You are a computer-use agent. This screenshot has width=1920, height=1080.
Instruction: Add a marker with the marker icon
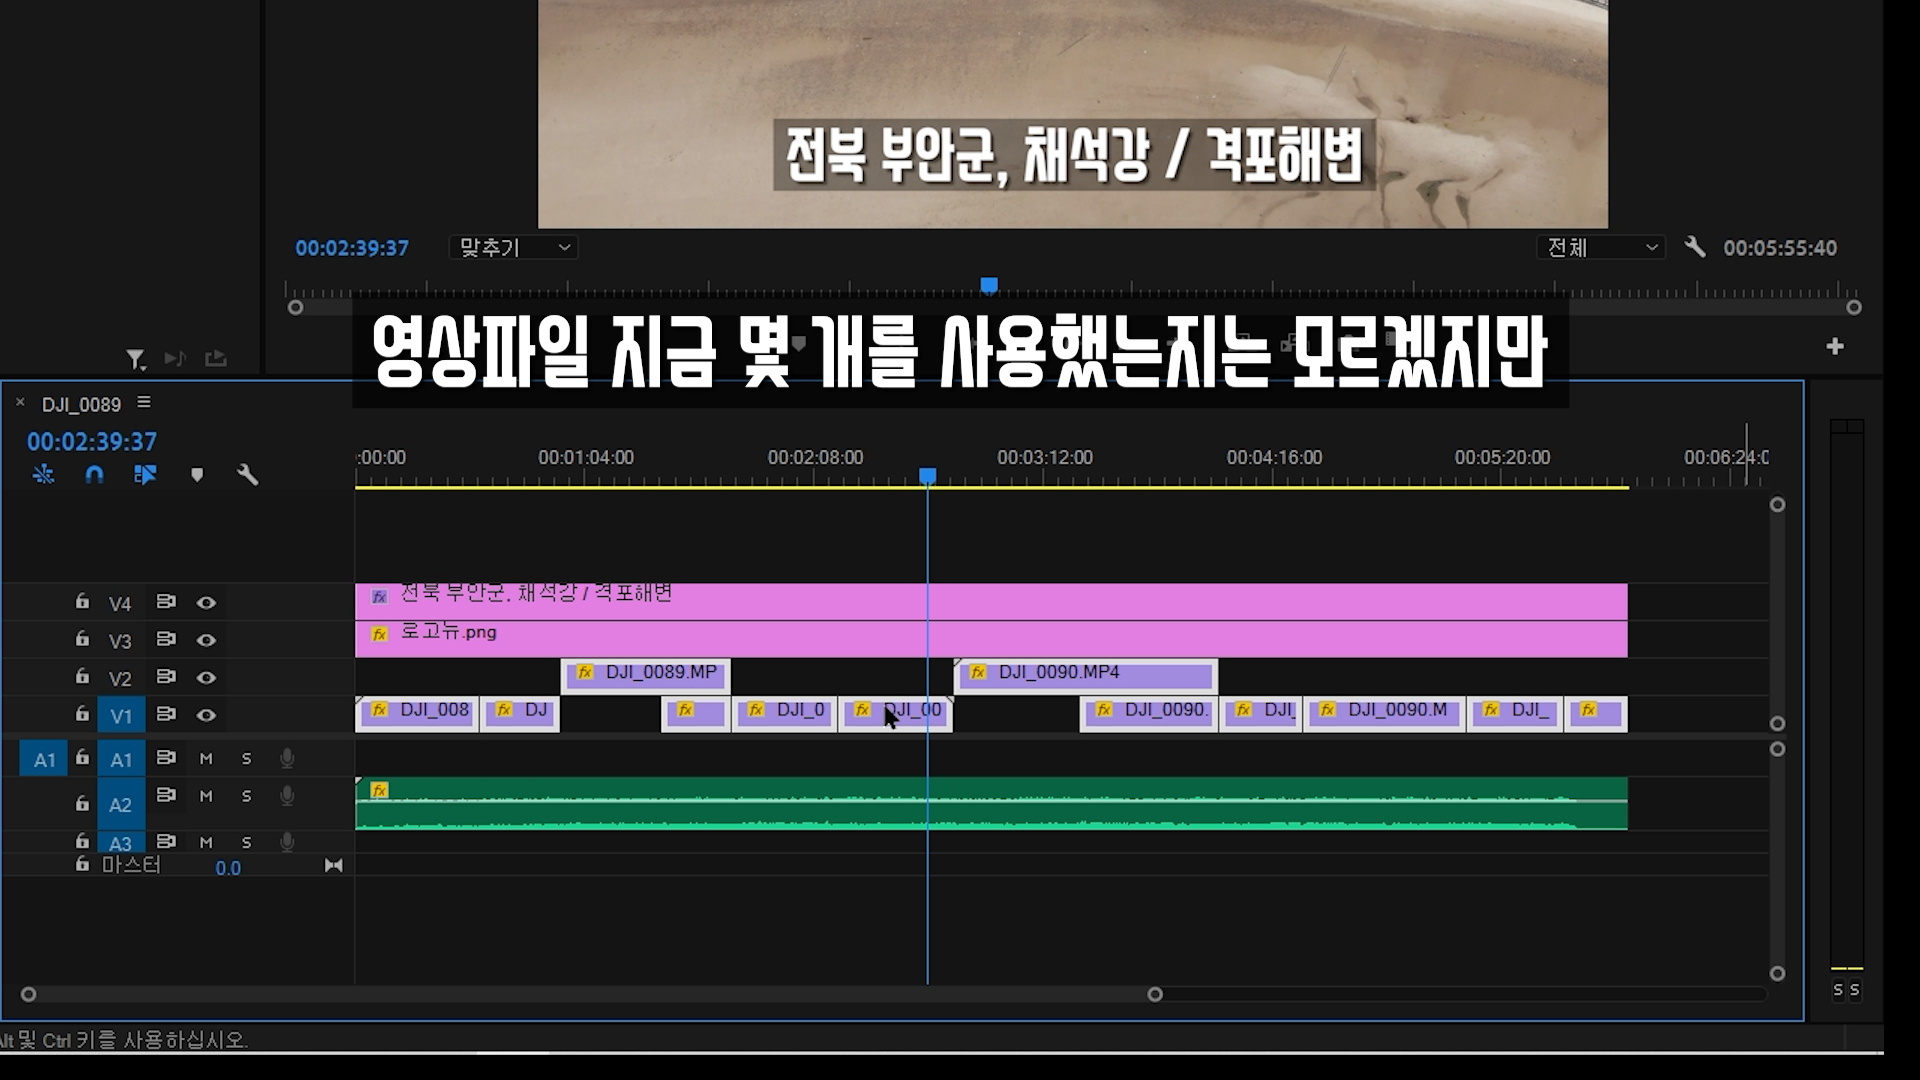click(197, 475)
